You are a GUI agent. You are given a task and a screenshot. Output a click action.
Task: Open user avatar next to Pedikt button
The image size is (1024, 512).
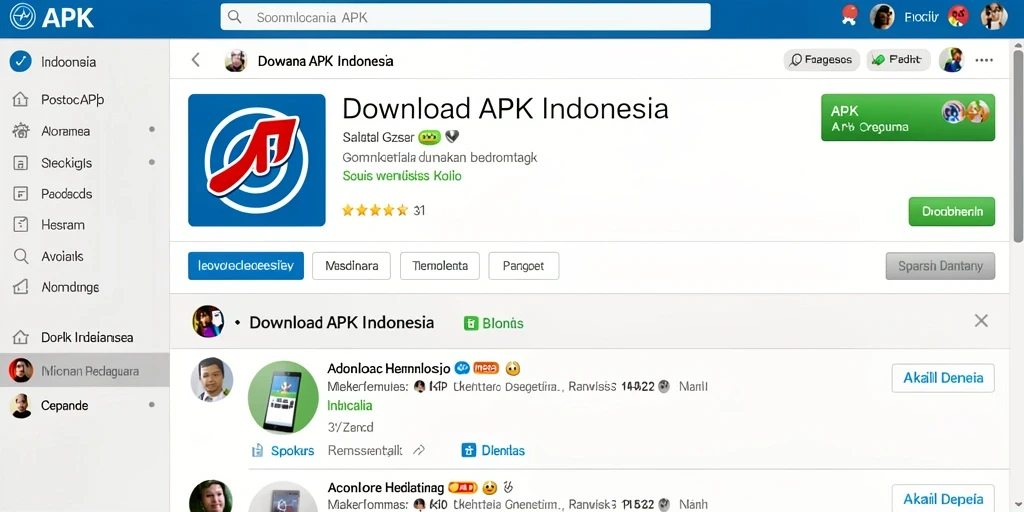pyautogui.click(x=951, y=60)
